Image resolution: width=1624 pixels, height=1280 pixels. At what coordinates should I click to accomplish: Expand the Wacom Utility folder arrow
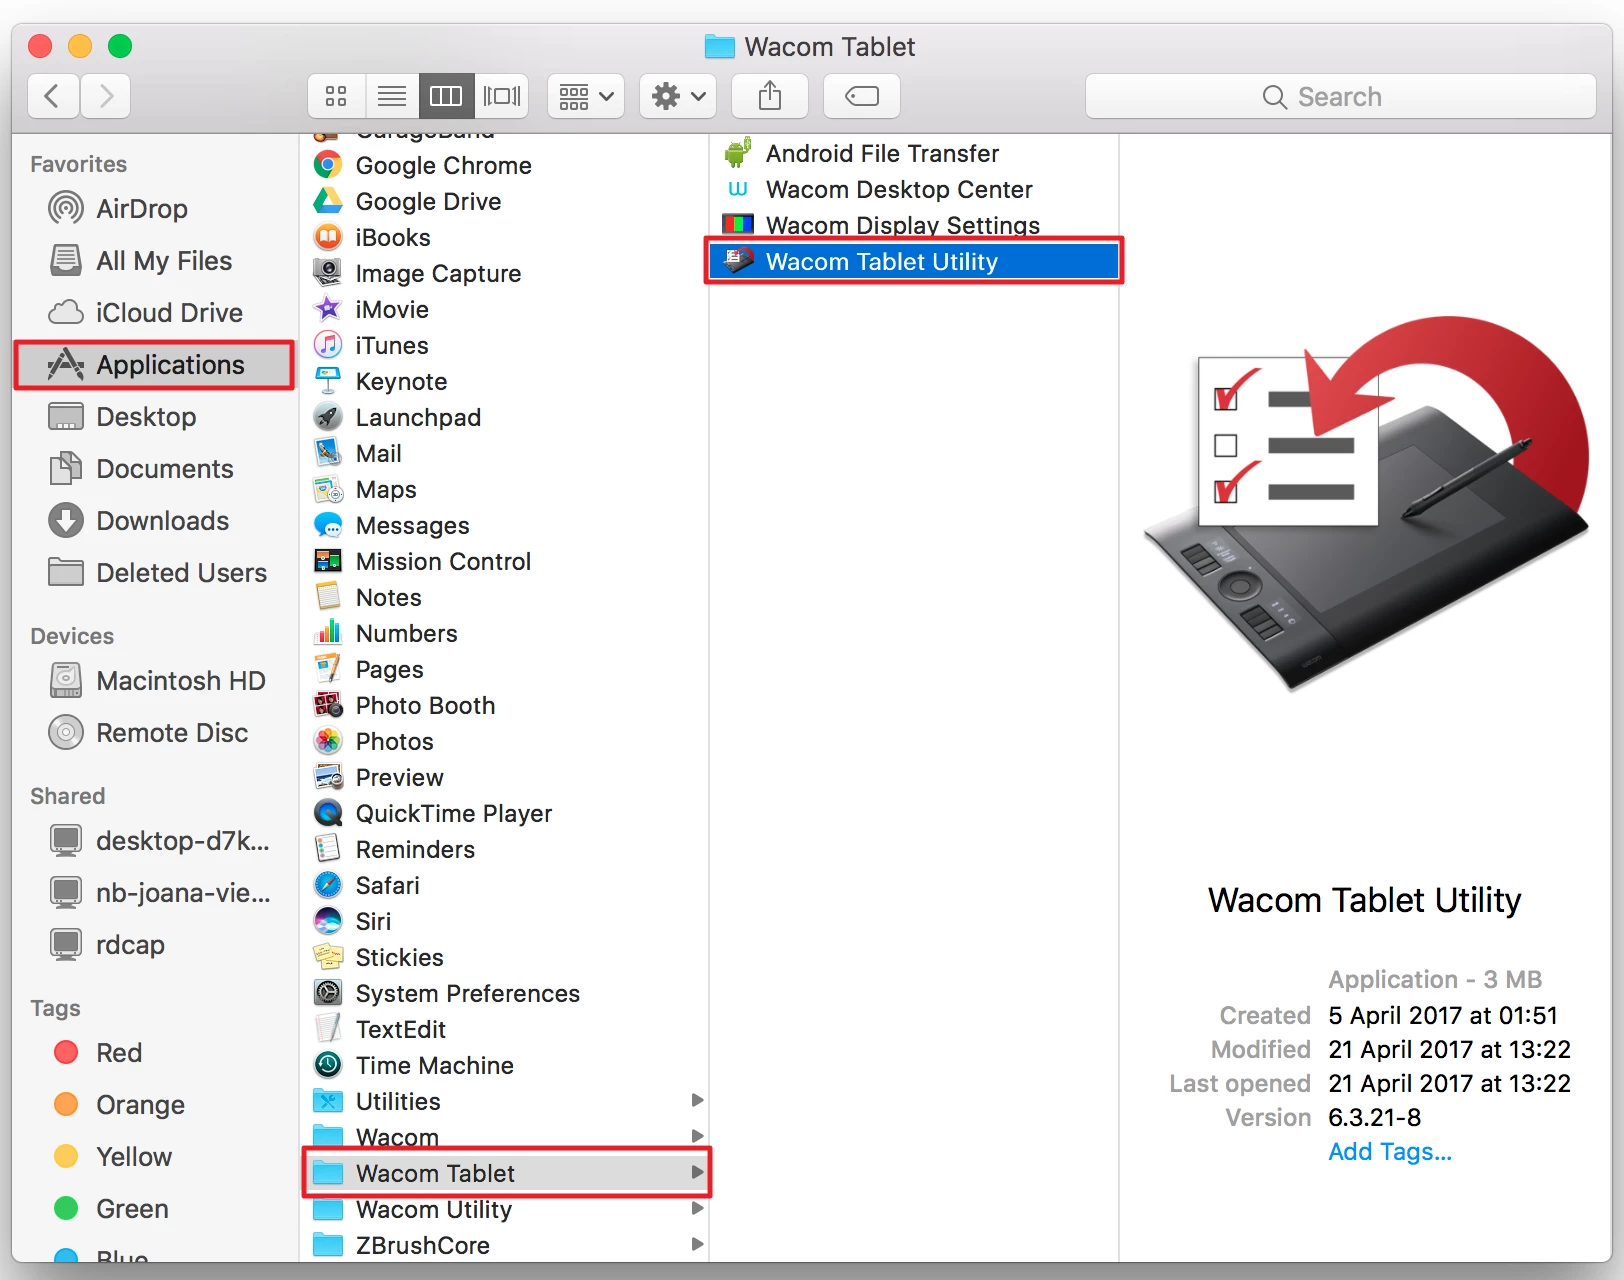pos(697,1208)
